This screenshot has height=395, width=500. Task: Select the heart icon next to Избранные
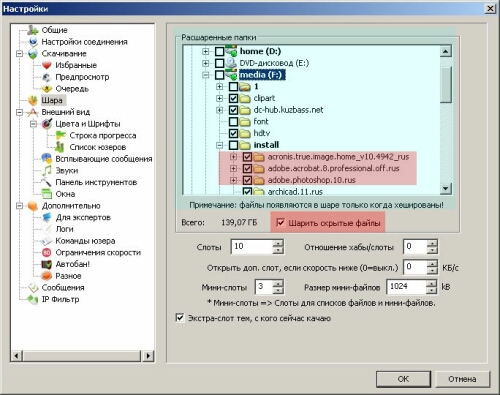tap(47, 65)
